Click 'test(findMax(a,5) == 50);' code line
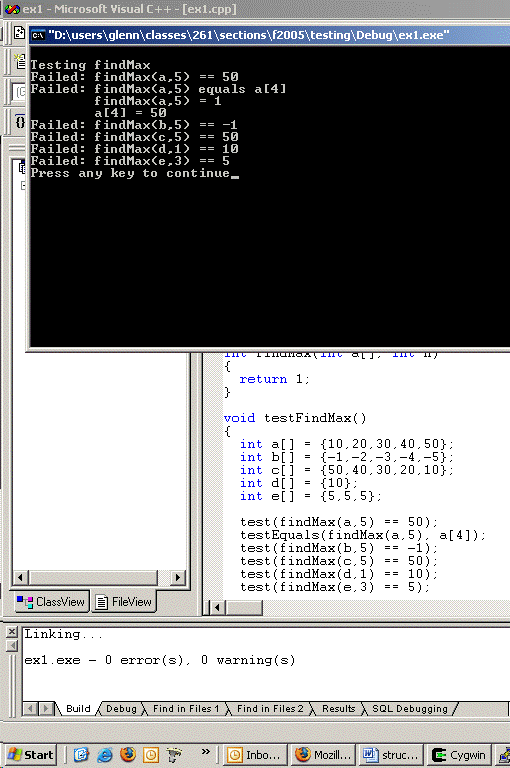Viewport: 510px width, 768px height. [x=339, y=522]
